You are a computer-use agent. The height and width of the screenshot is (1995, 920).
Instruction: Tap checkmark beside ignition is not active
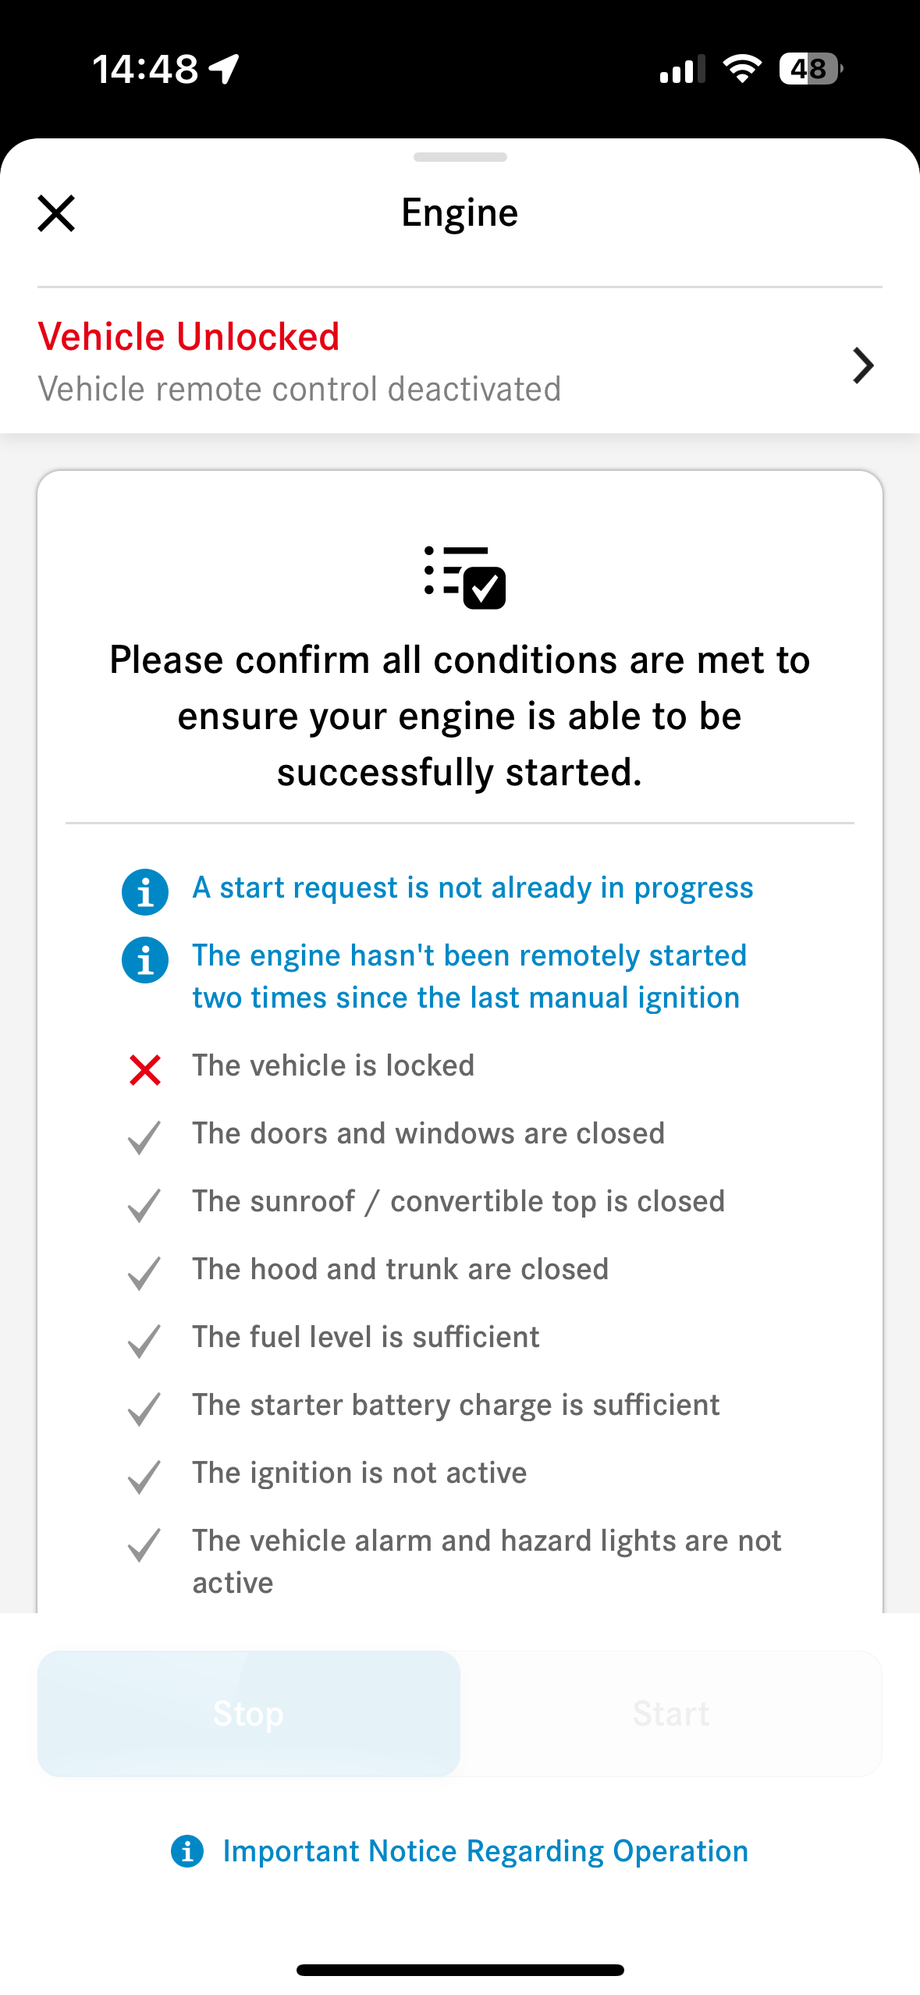click(x=145, y=1477)
